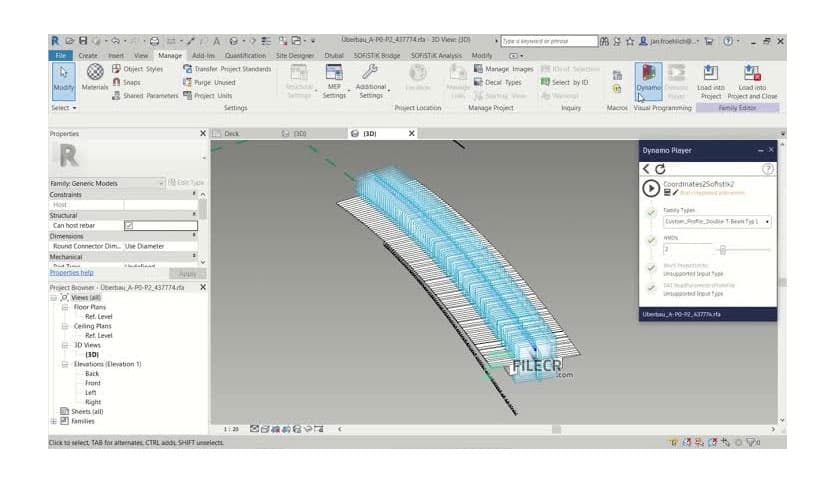Collapse the 3D Views node
The image size is (836, 484).
[65, 345]
